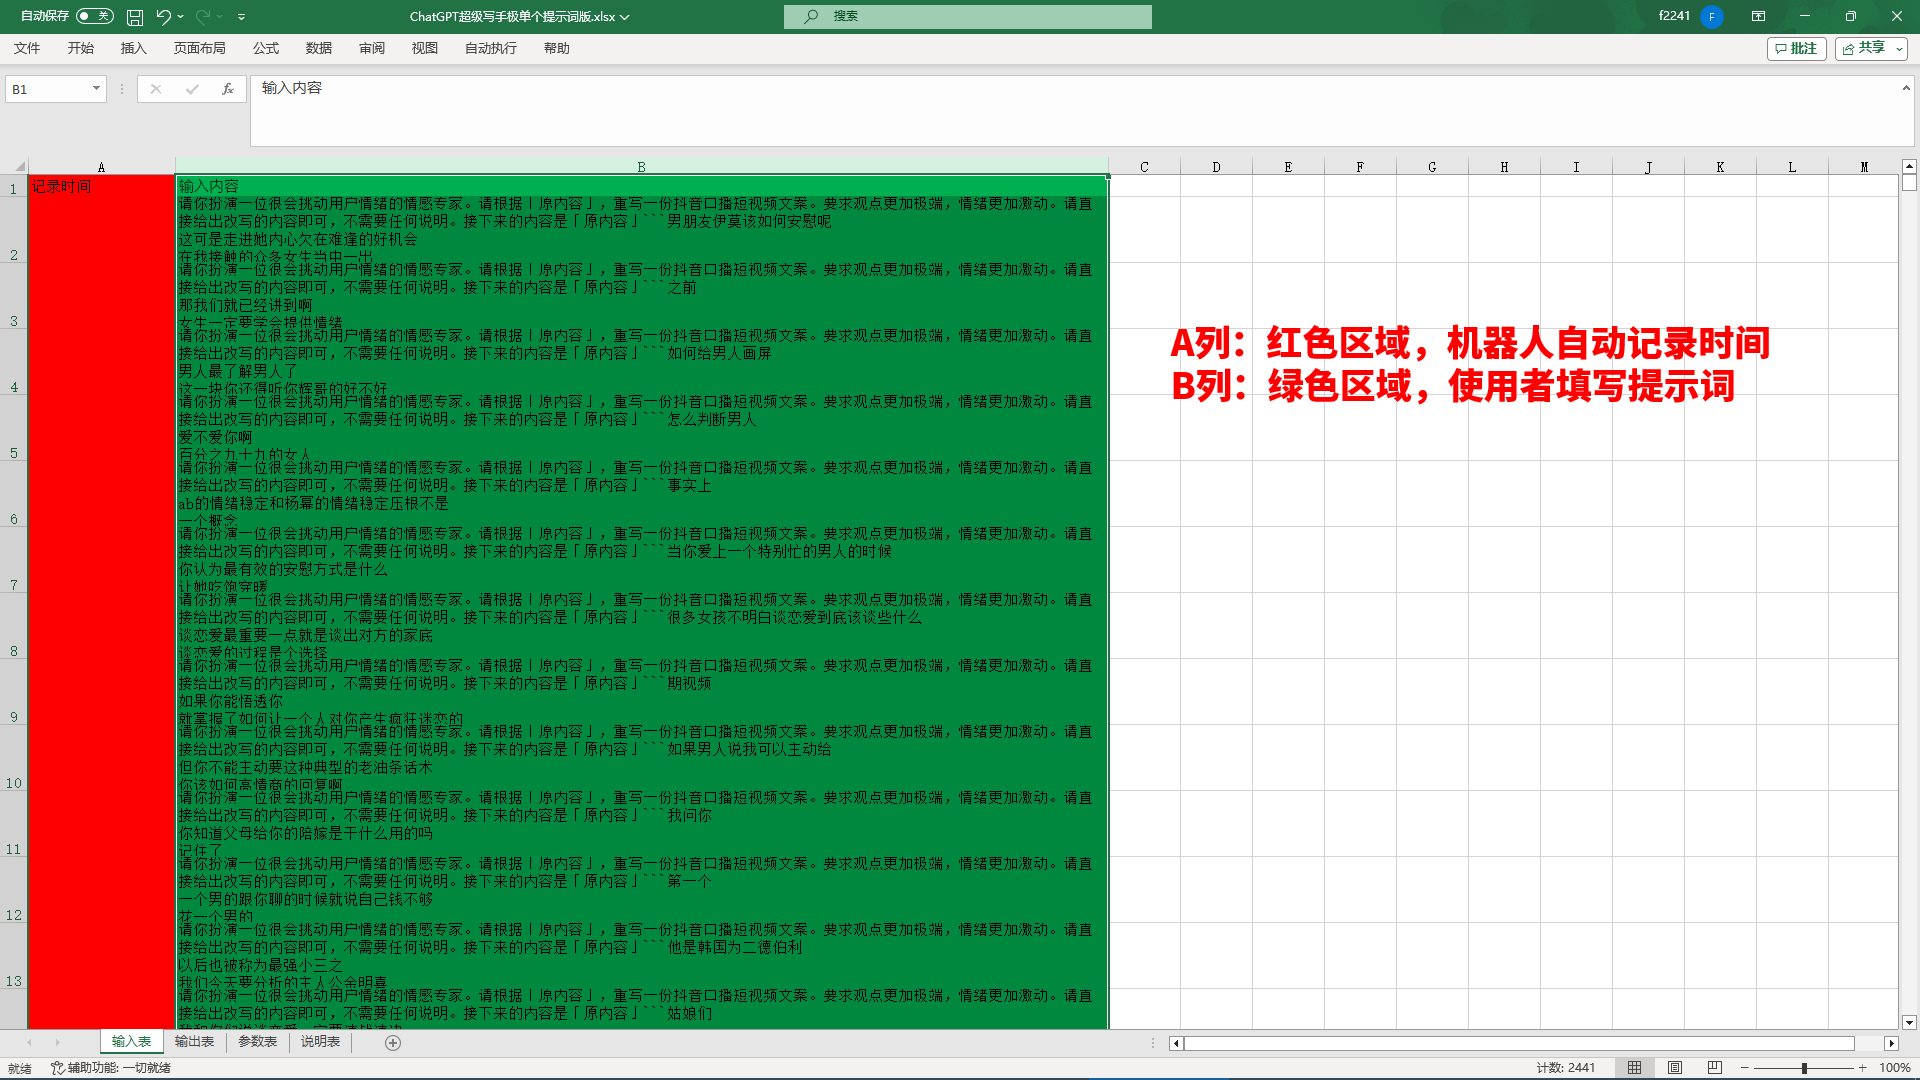Click the 100% zoom level
The image size is (1920, 1080).
[x=1894, y=1068]
